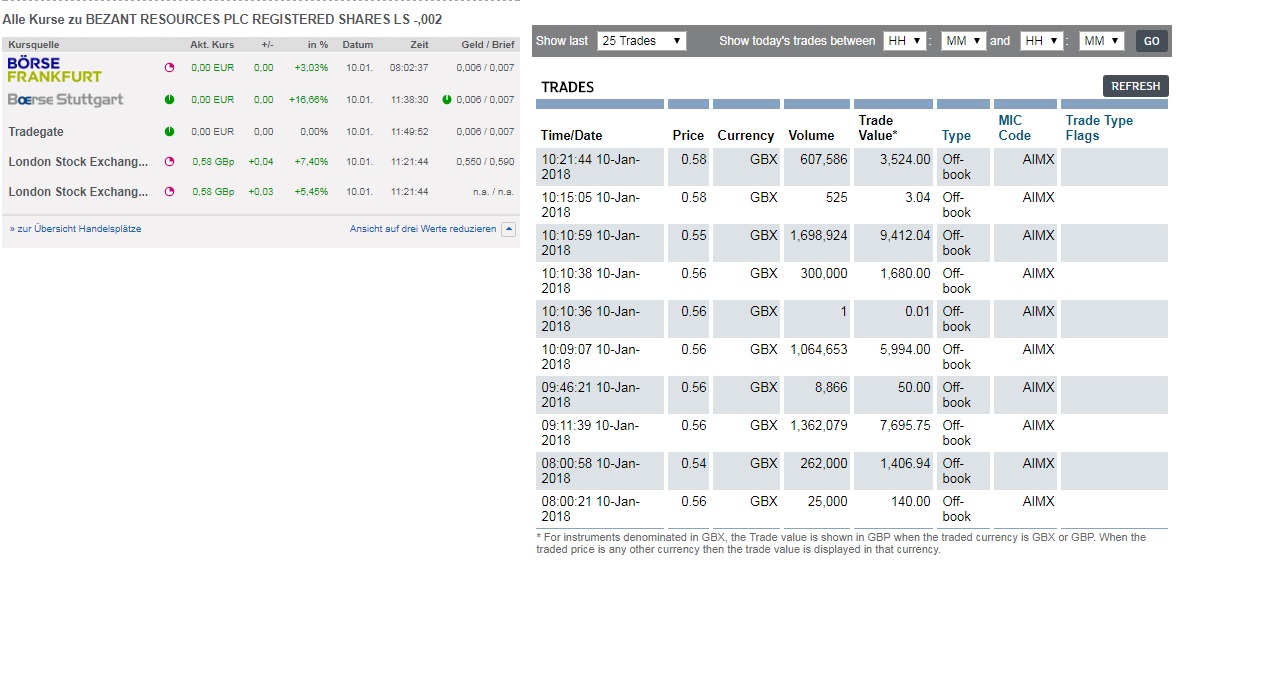This screenshot has width=1269, height=674.
Task: Click green icon next to Stuttgart Geld/Brief value
Action: tap(446, 100)
